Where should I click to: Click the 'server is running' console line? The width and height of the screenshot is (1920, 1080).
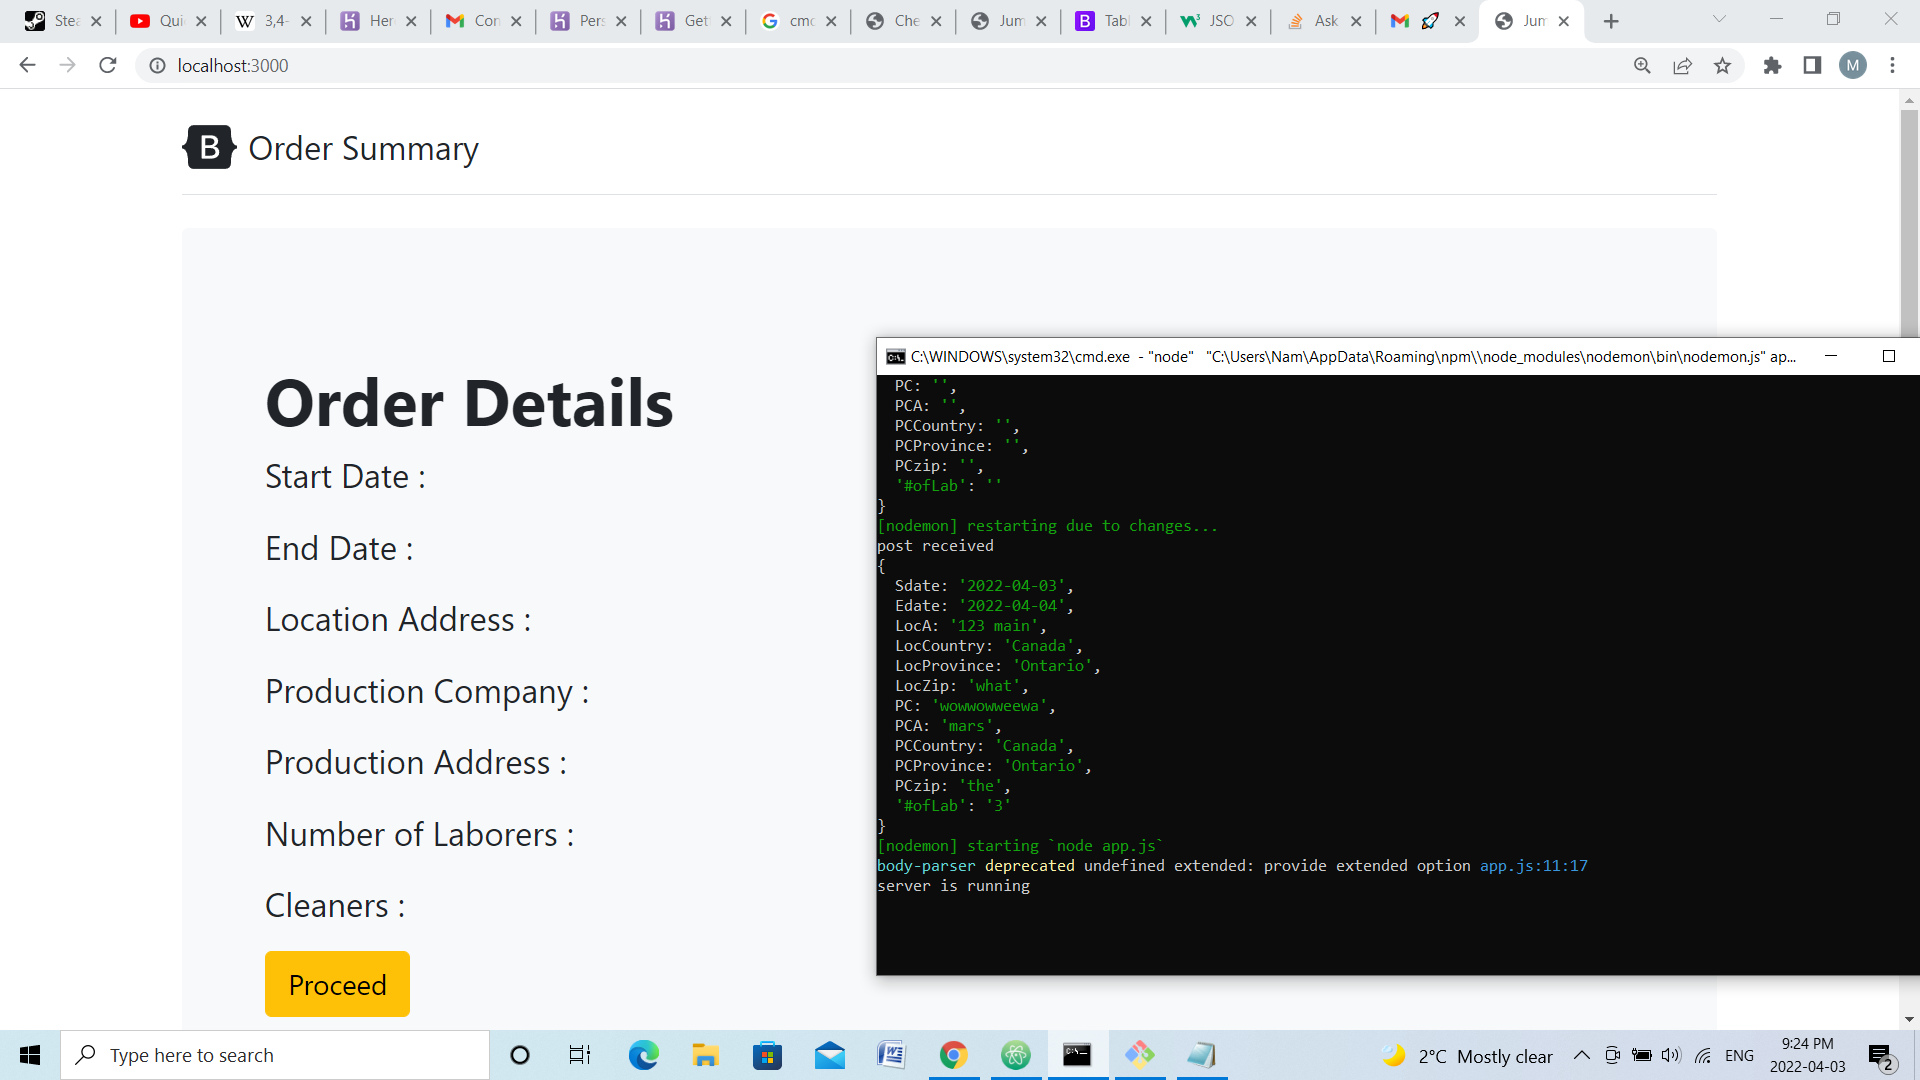coord(953,886)
